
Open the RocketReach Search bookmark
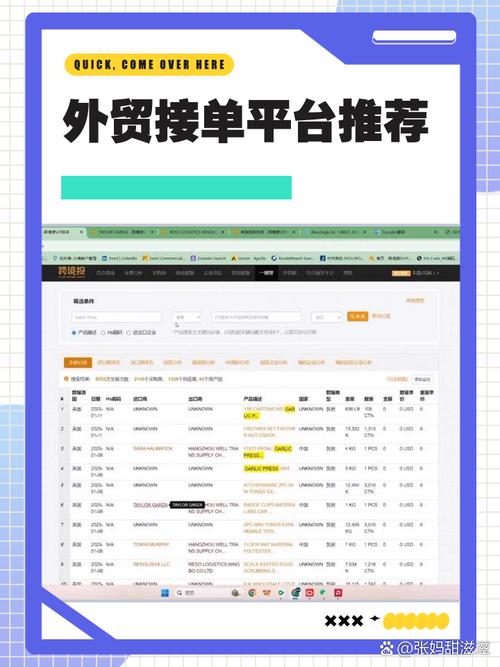click(292, 258)
